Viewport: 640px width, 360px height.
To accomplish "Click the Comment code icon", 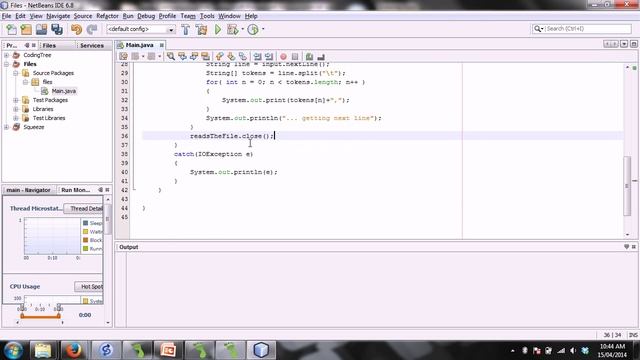I will click(309, 56).
